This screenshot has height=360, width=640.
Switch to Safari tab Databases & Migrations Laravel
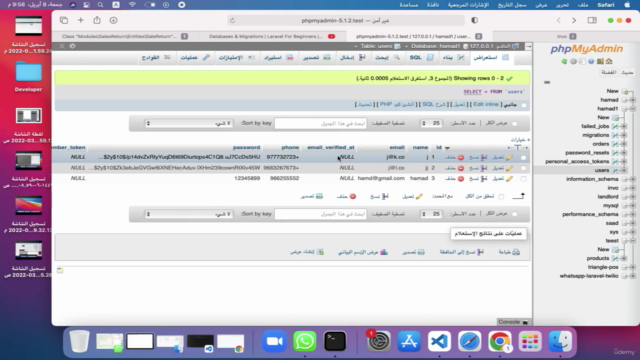(x=271, y=36)
